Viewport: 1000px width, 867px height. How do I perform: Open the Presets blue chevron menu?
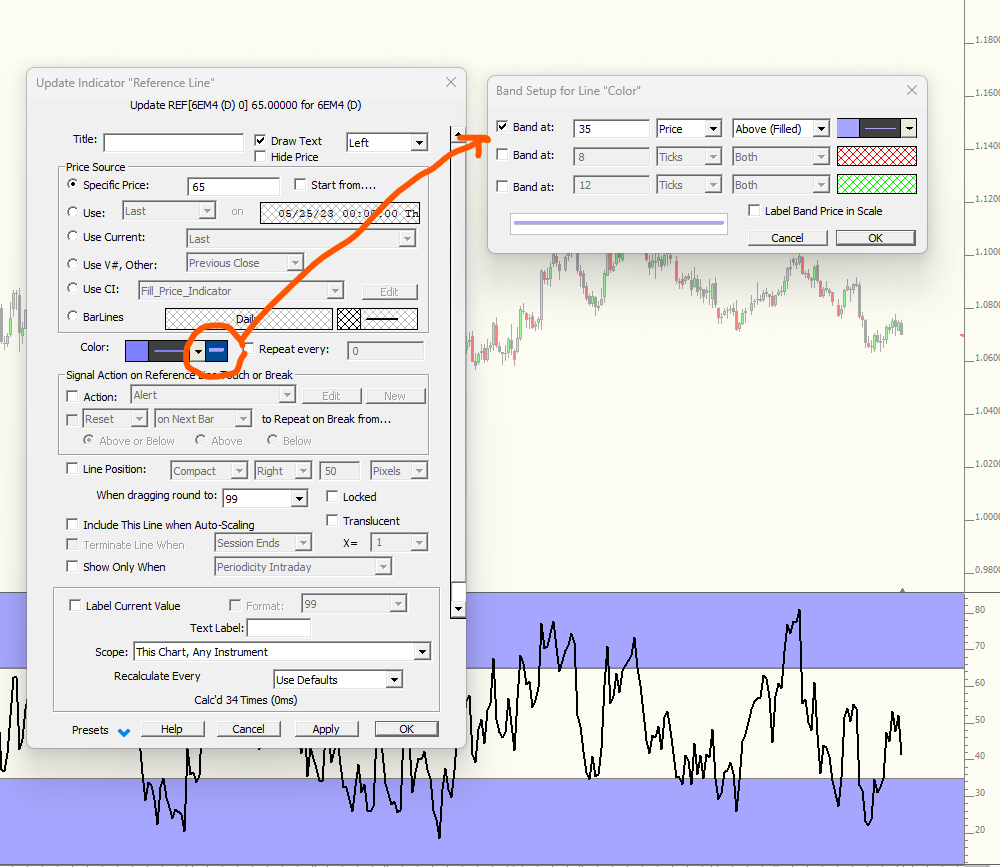click(x=124, y=731)
